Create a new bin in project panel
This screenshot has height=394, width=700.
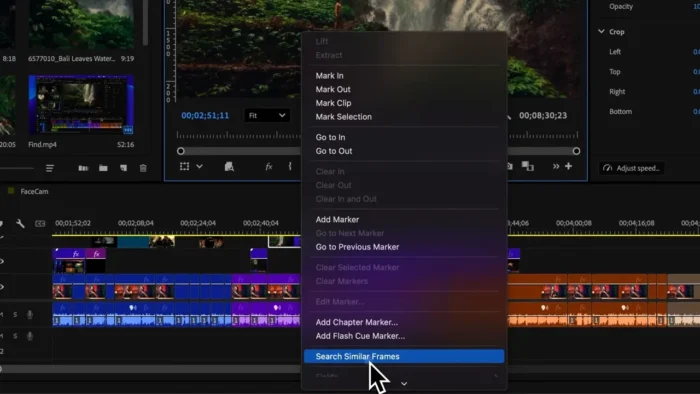(103, 168)
